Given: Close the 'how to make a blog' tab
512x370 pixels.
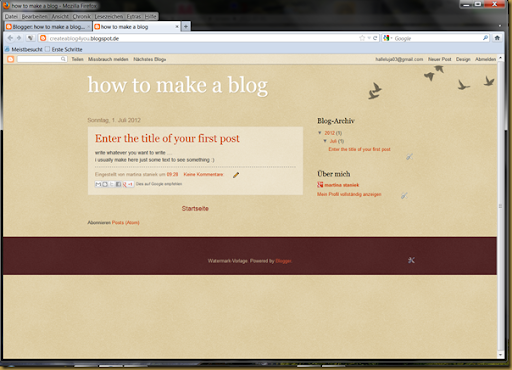Looking at the screenshot, I should [x=177, y=27].
